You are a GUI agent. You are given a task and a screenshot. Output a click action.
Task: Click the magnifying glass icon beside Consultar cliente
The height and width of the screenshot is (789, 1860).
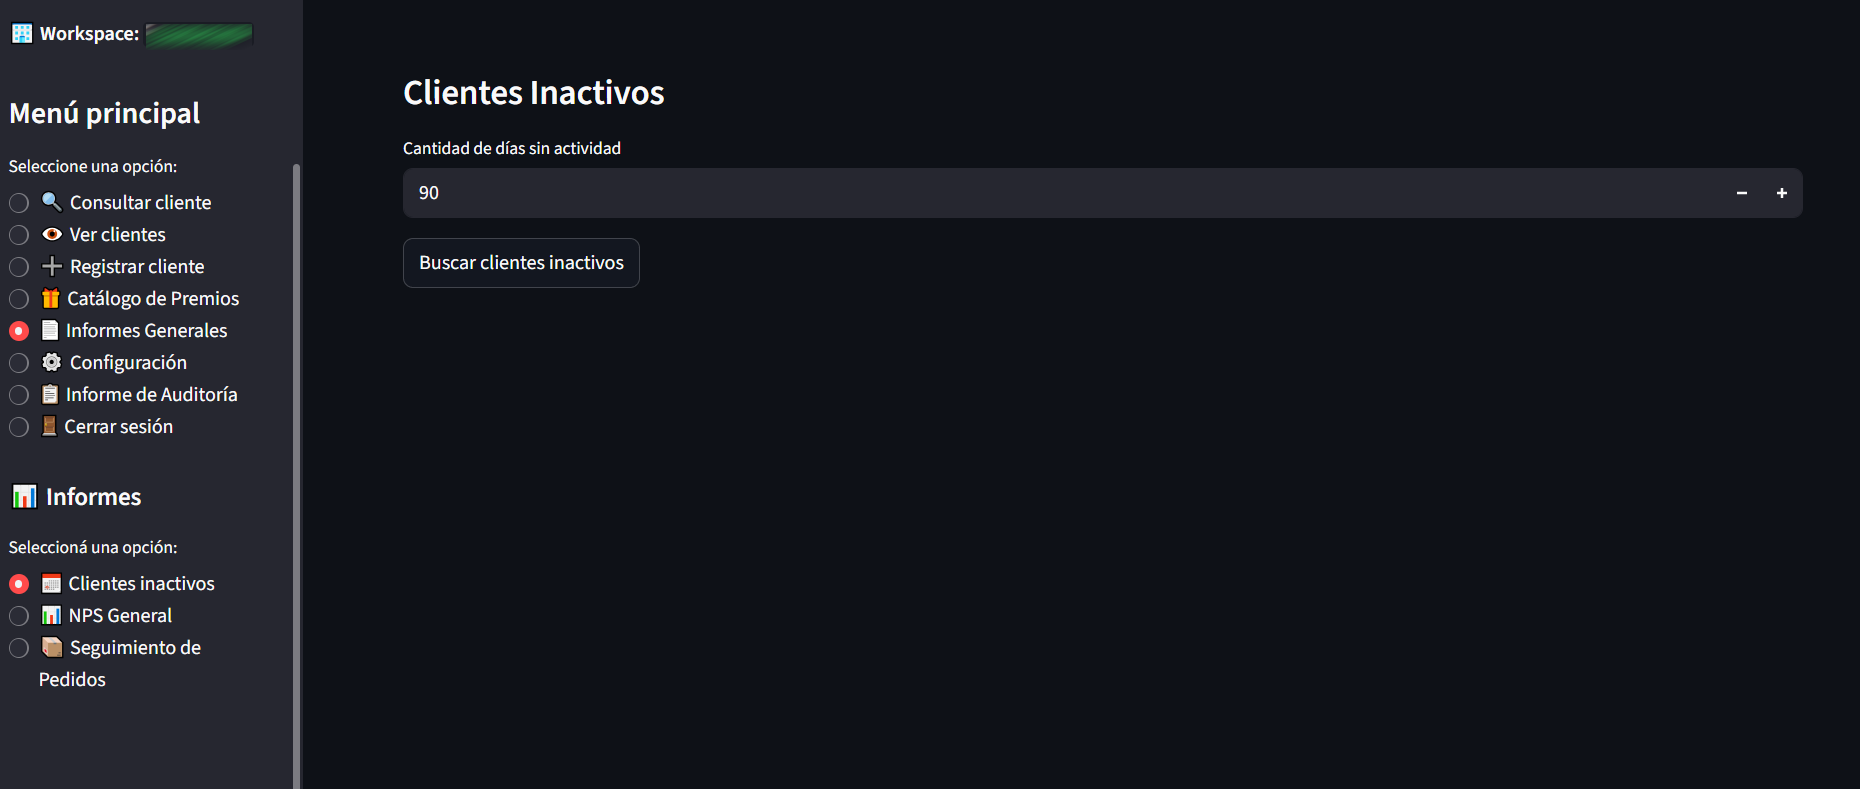51,202
